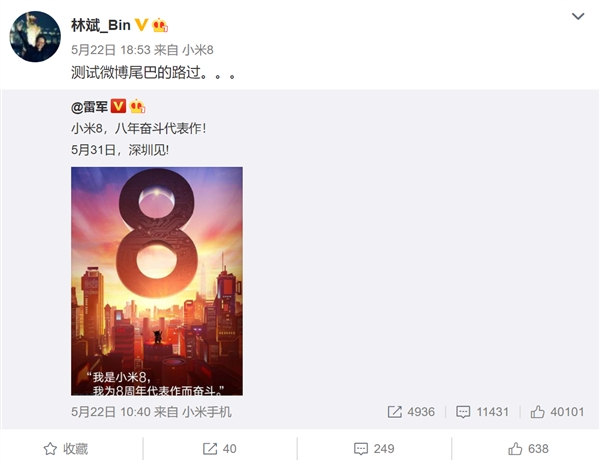Click the repost button showing 40

pyautogui.click(x=220, y=449)
